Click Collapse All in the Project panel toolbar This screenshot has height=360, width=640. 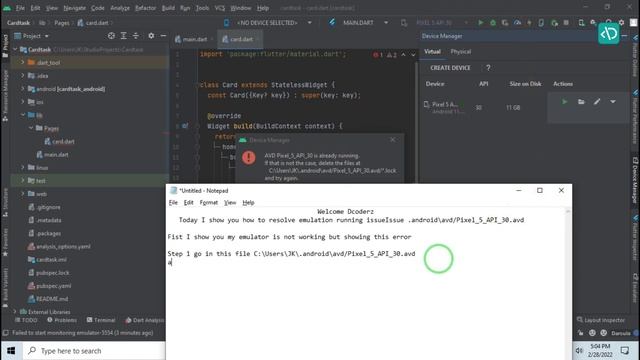pyautogui.click(x=136, y=36)
